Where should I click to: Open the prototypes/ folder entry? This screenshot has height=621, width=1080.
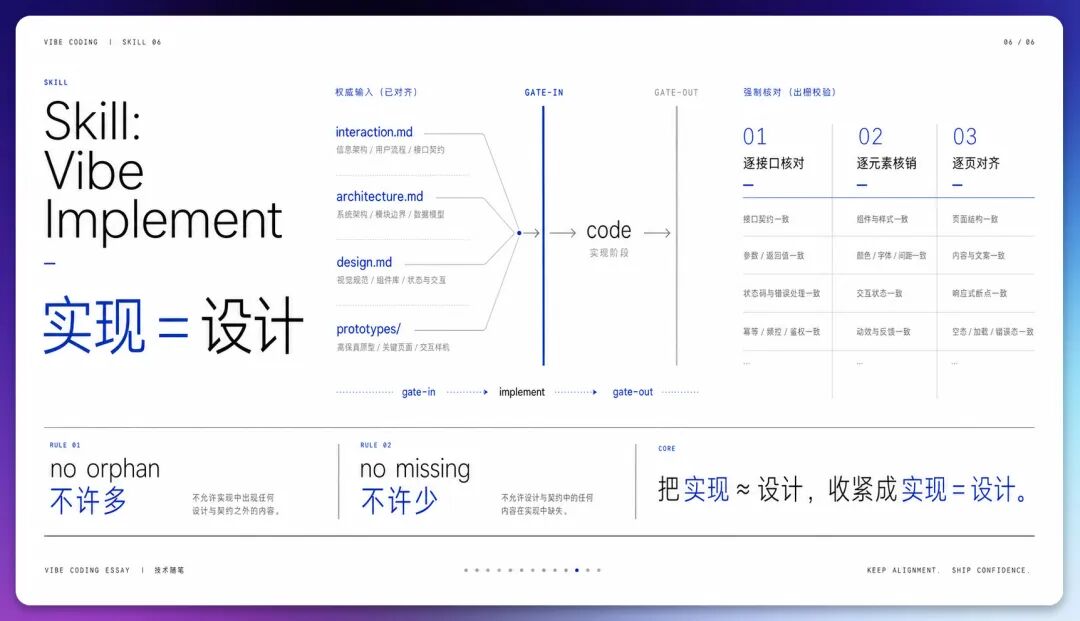point(368,329)
